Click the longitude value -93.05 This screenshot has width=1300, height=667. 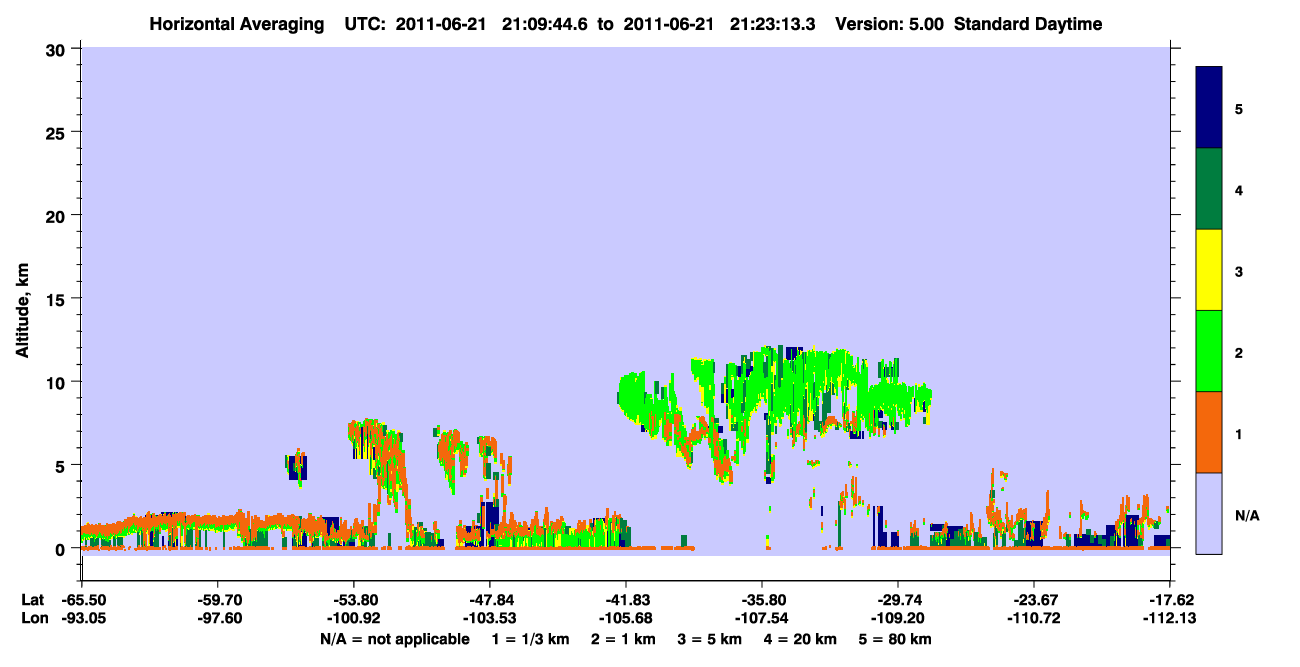(x=82, y=618)
